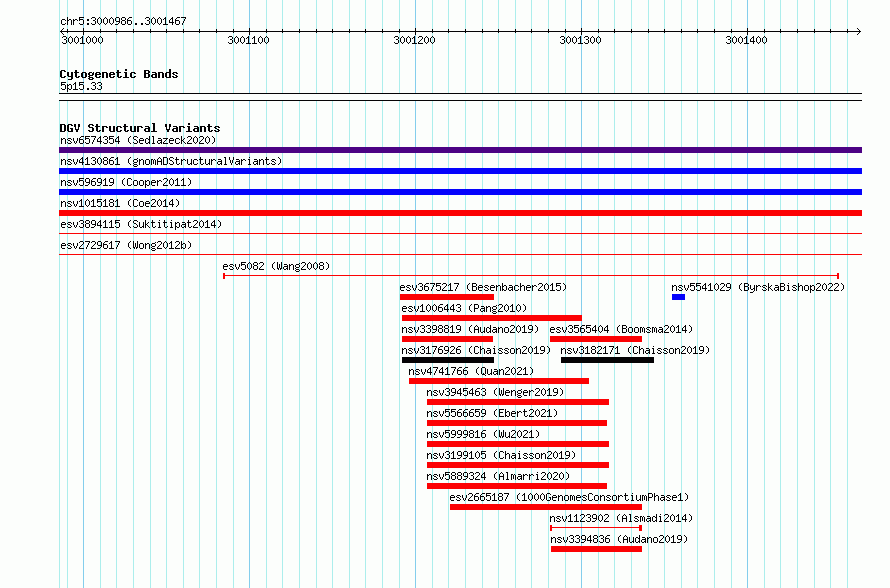Image resolution: width=890 pixels, height=588 pixels.
Task: Open nsv5889324 (Almarri2020) label
Action: pos(498,476)
